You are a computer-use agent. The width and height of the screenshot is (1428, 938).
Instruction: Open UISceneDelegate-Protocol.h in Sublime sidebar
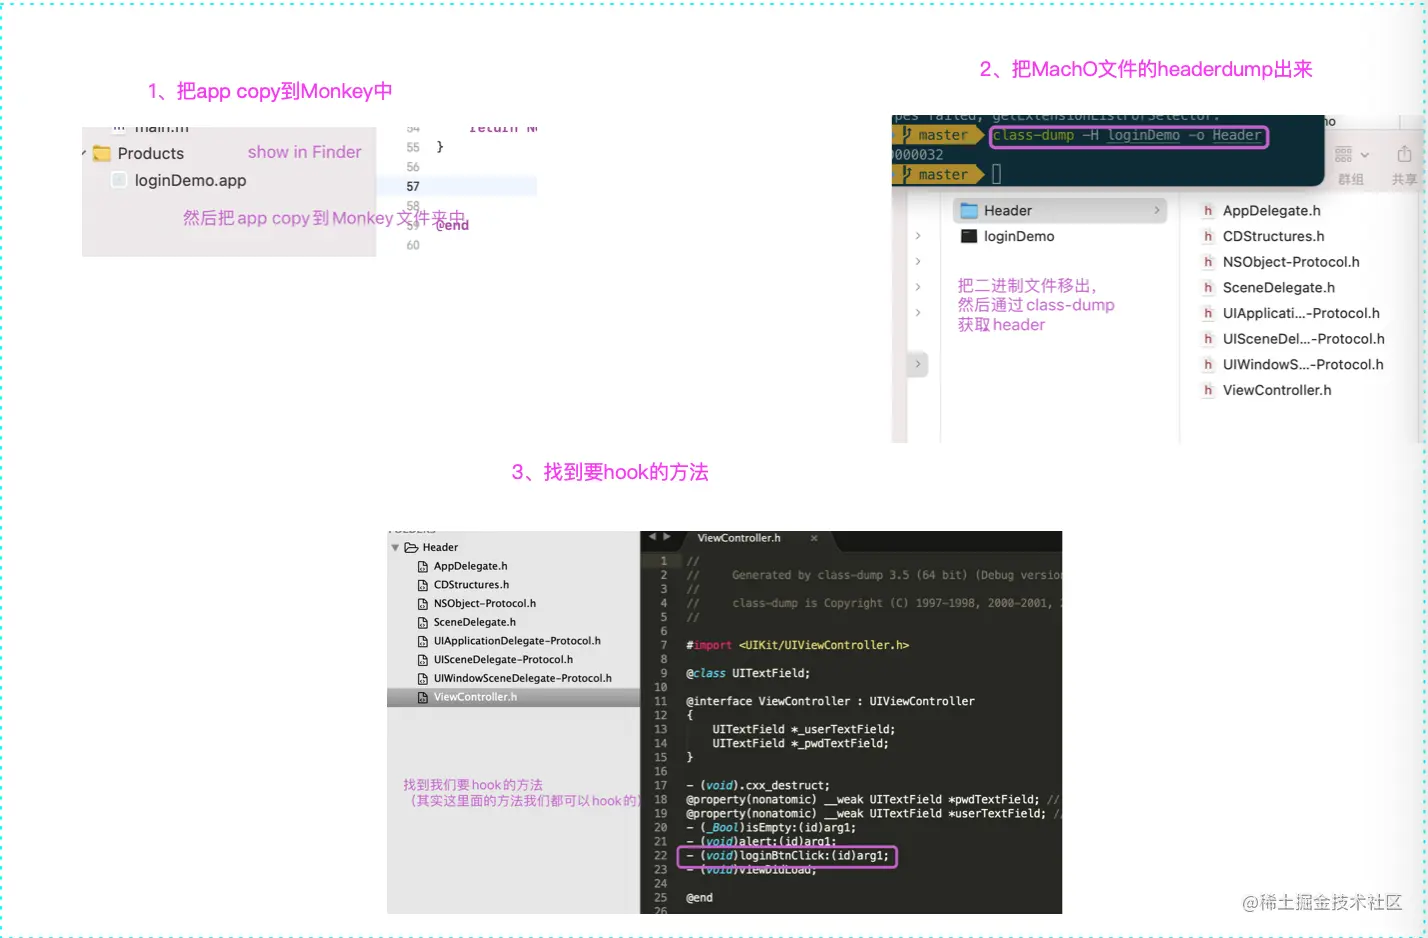pyautogui.click(x=495, y=660)
